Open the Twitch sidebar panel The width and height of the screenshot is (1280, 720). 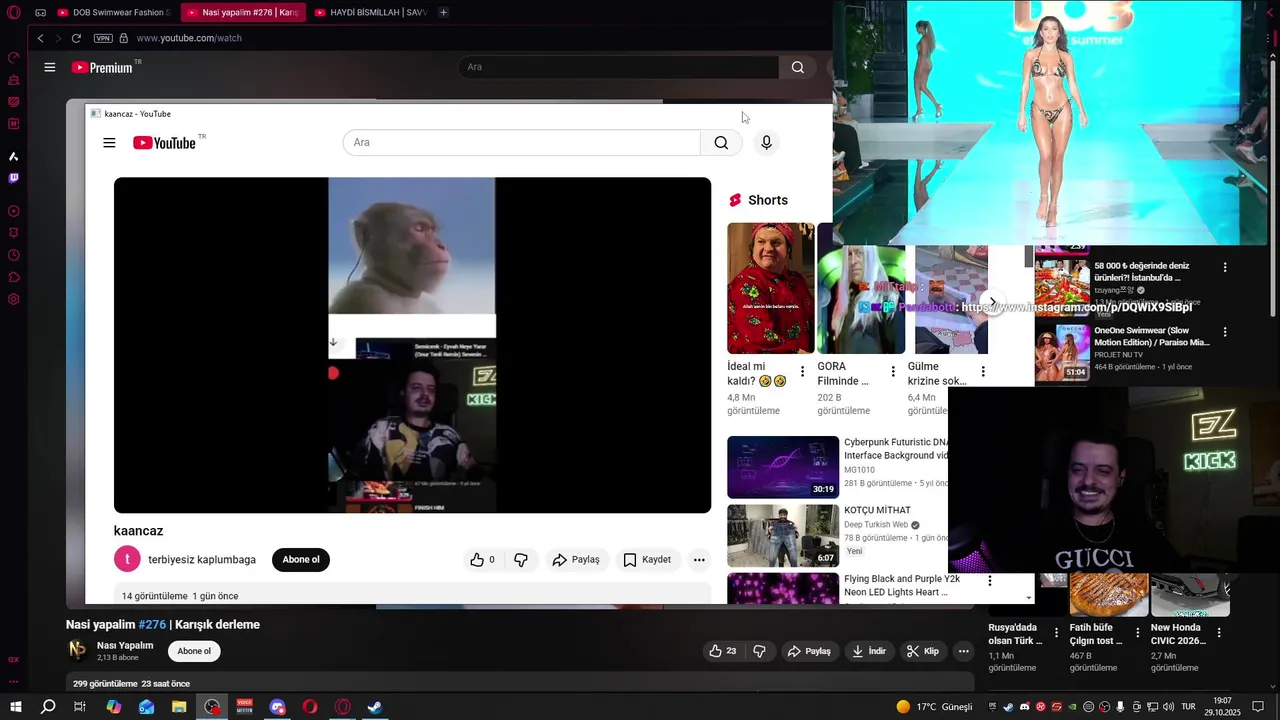14,179
